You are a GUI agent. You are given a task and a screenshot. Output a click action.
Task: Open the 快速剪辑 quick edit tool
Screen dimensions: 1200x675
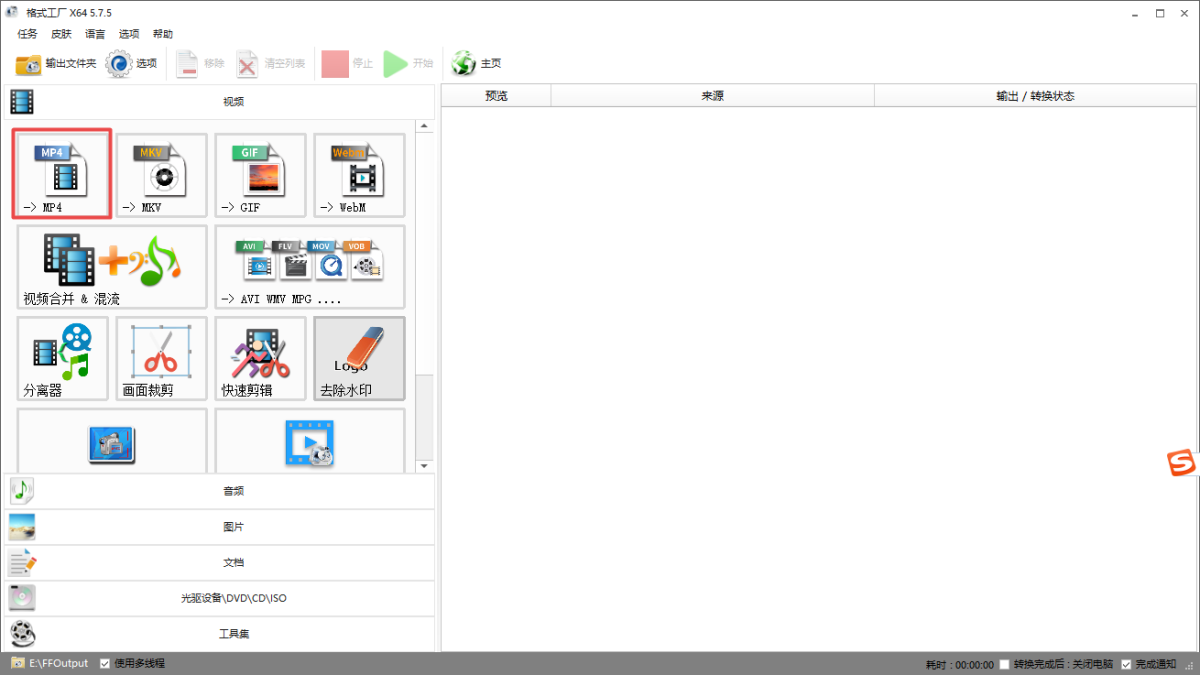coord(260,357)
